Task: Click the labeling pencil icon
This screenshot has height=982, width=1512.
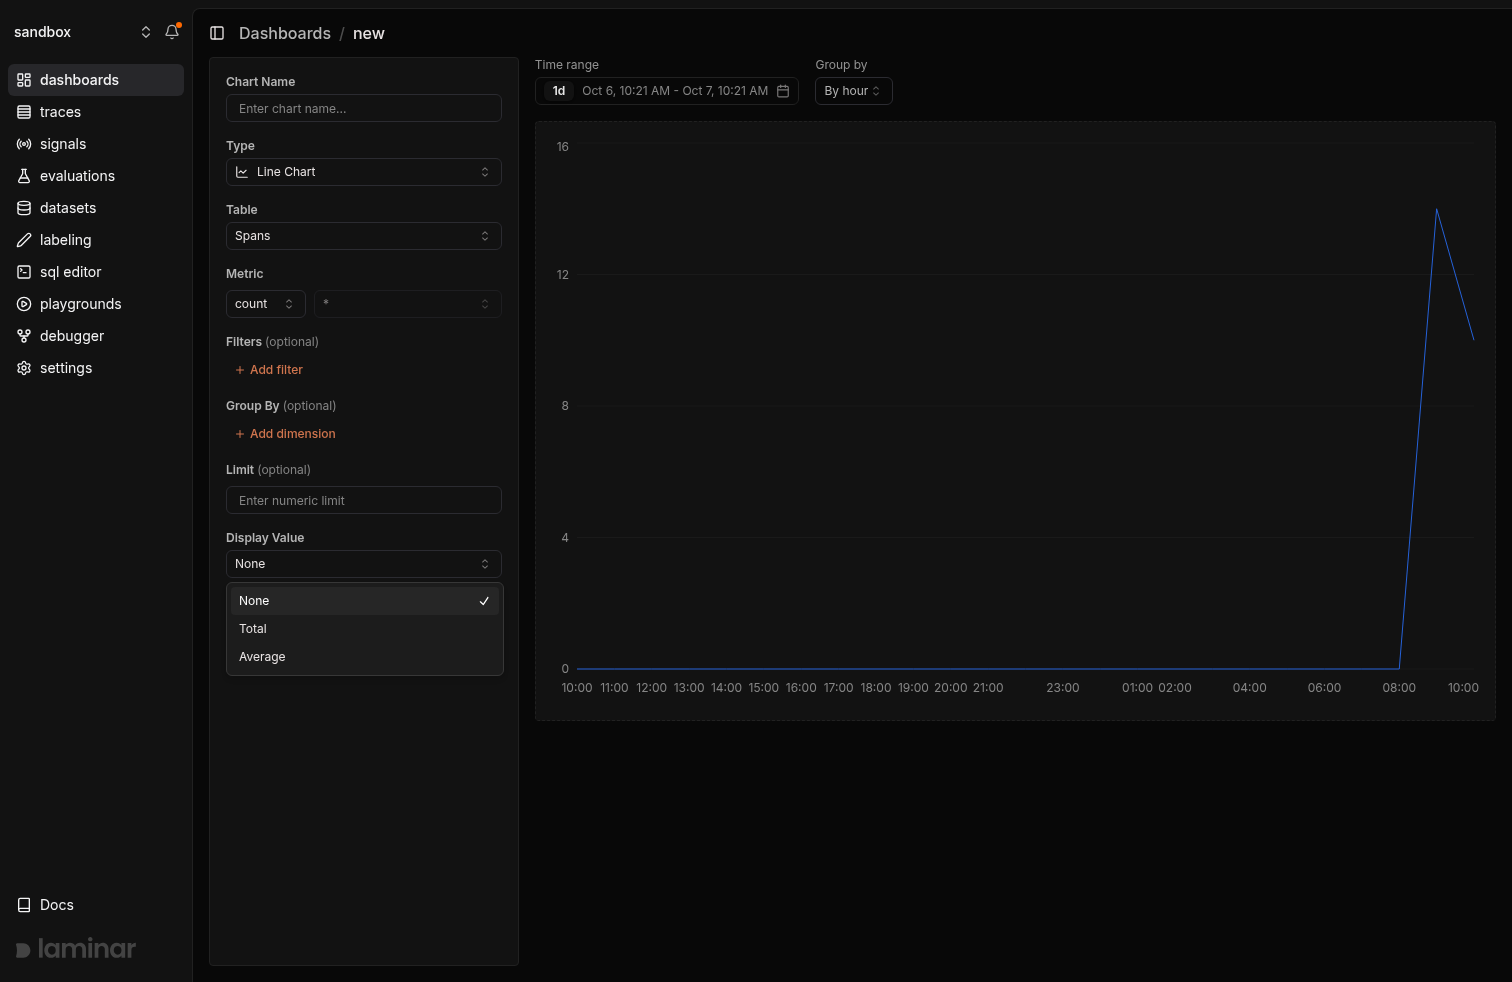Action: (24, 240)
